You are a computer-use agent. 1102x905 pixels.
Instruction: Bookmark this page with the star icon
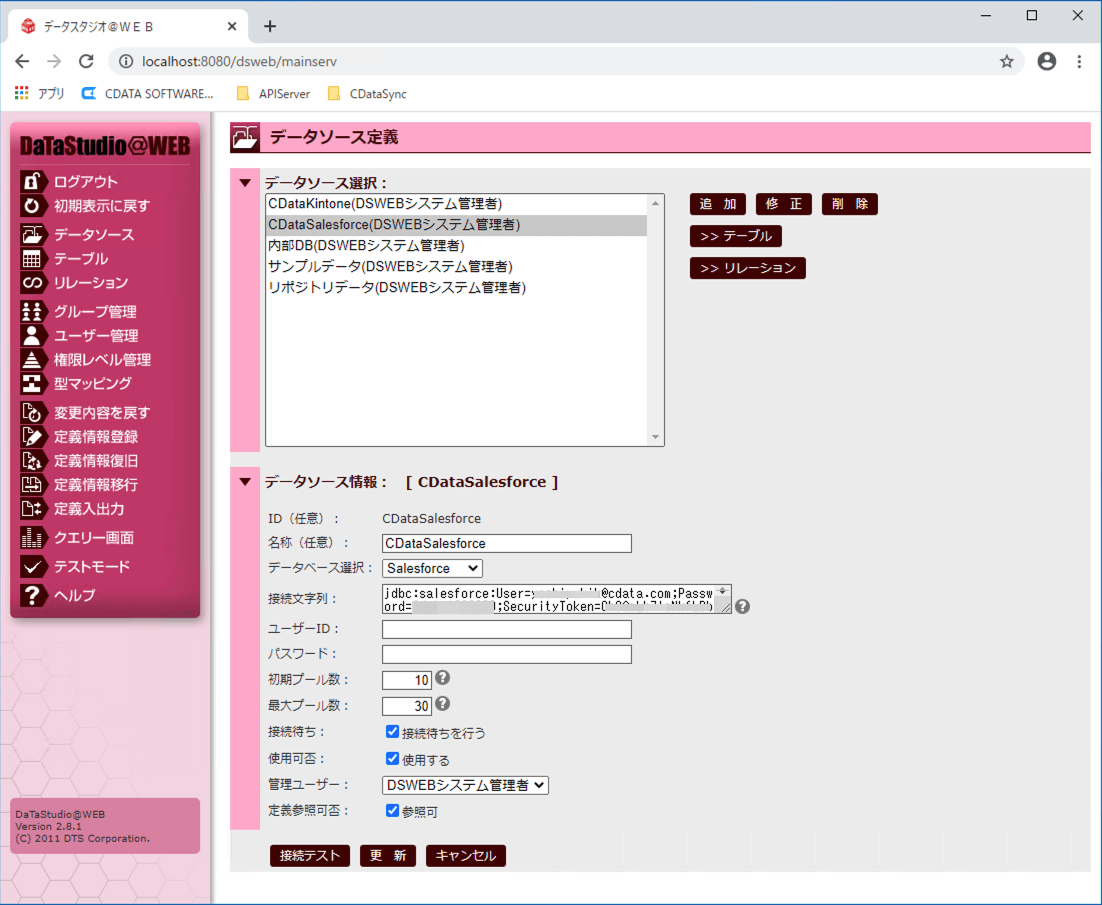click(x=1006, y=62)
